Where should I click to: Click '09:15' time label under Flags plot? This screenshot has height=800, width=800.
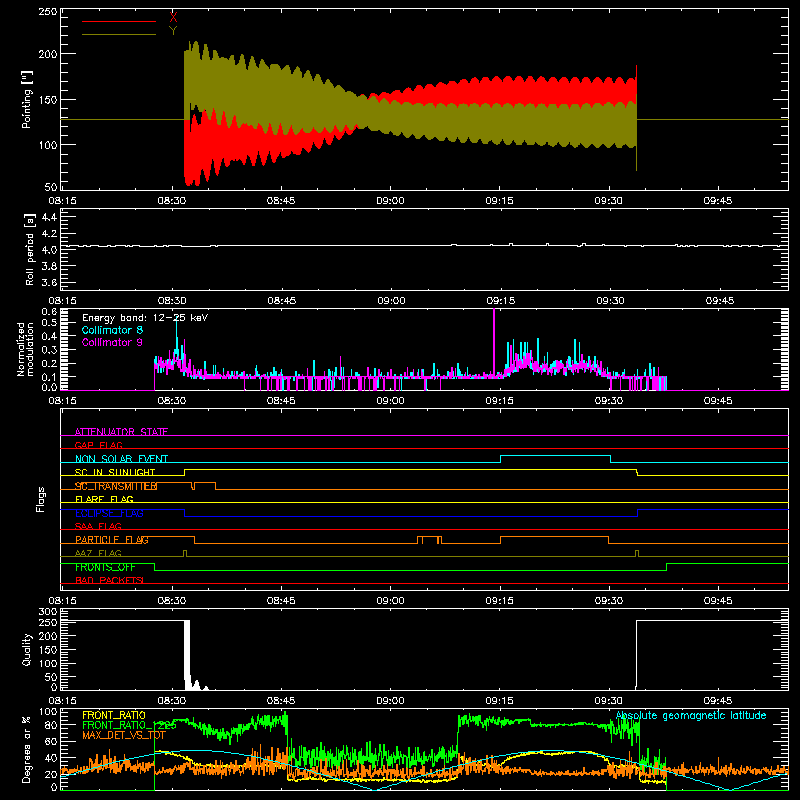(499, 601)
